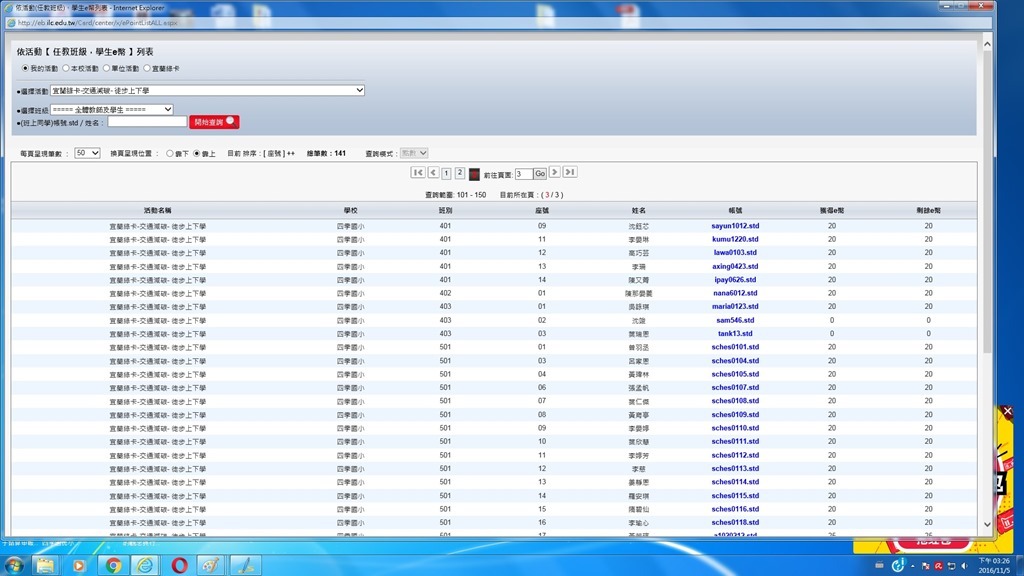
Task: Switch to page 2 of results
Action: point(460,173)
